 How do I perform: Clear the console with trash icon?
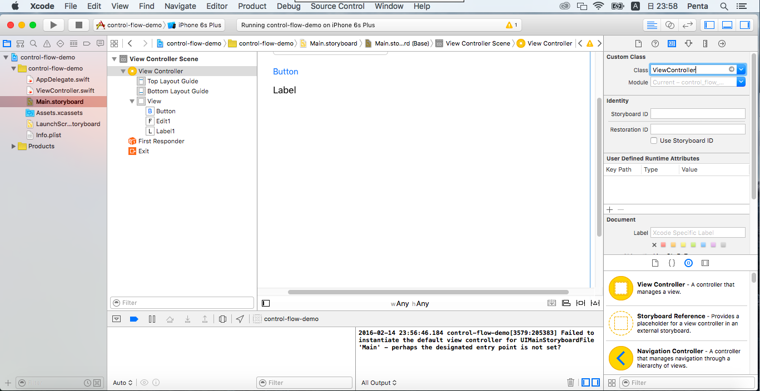pos(570,382)
